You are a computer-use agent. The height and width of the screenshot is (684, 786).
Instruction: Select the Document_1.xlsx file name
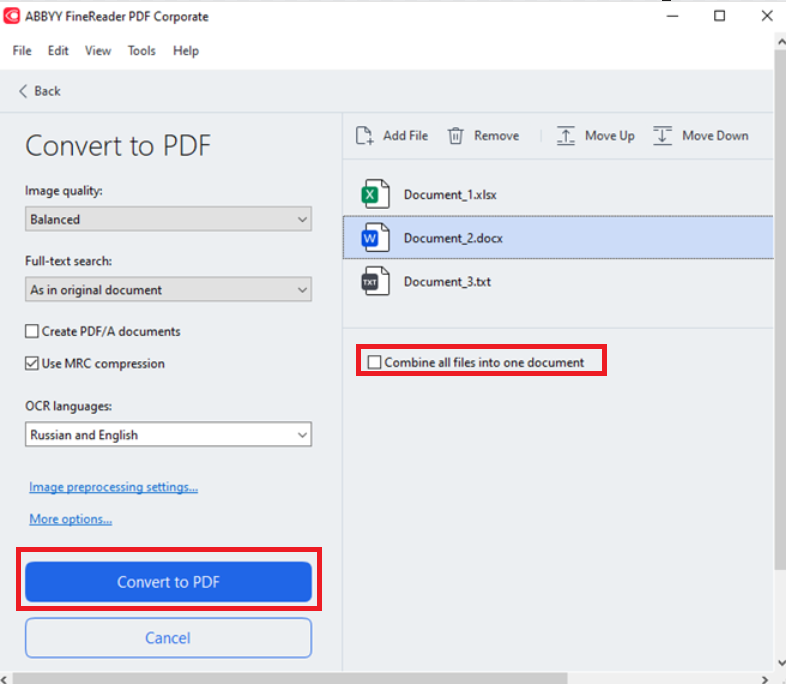(450, 194)
